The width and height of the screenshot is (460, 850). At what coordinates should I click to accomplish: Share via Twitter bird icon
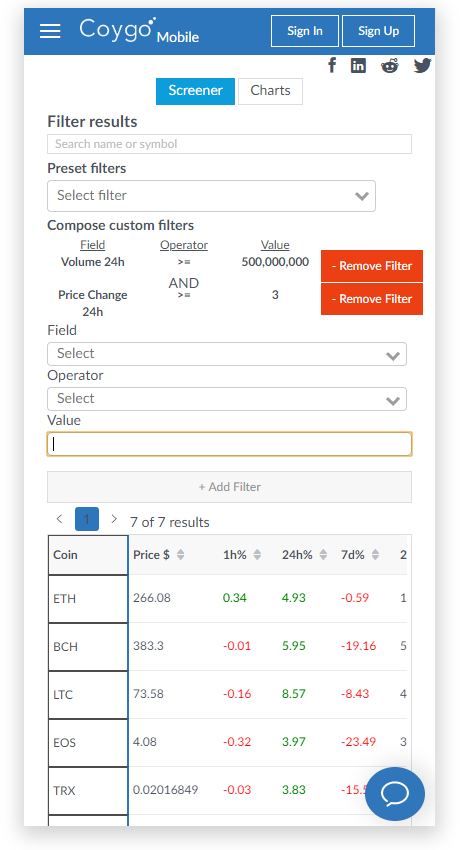422,66
